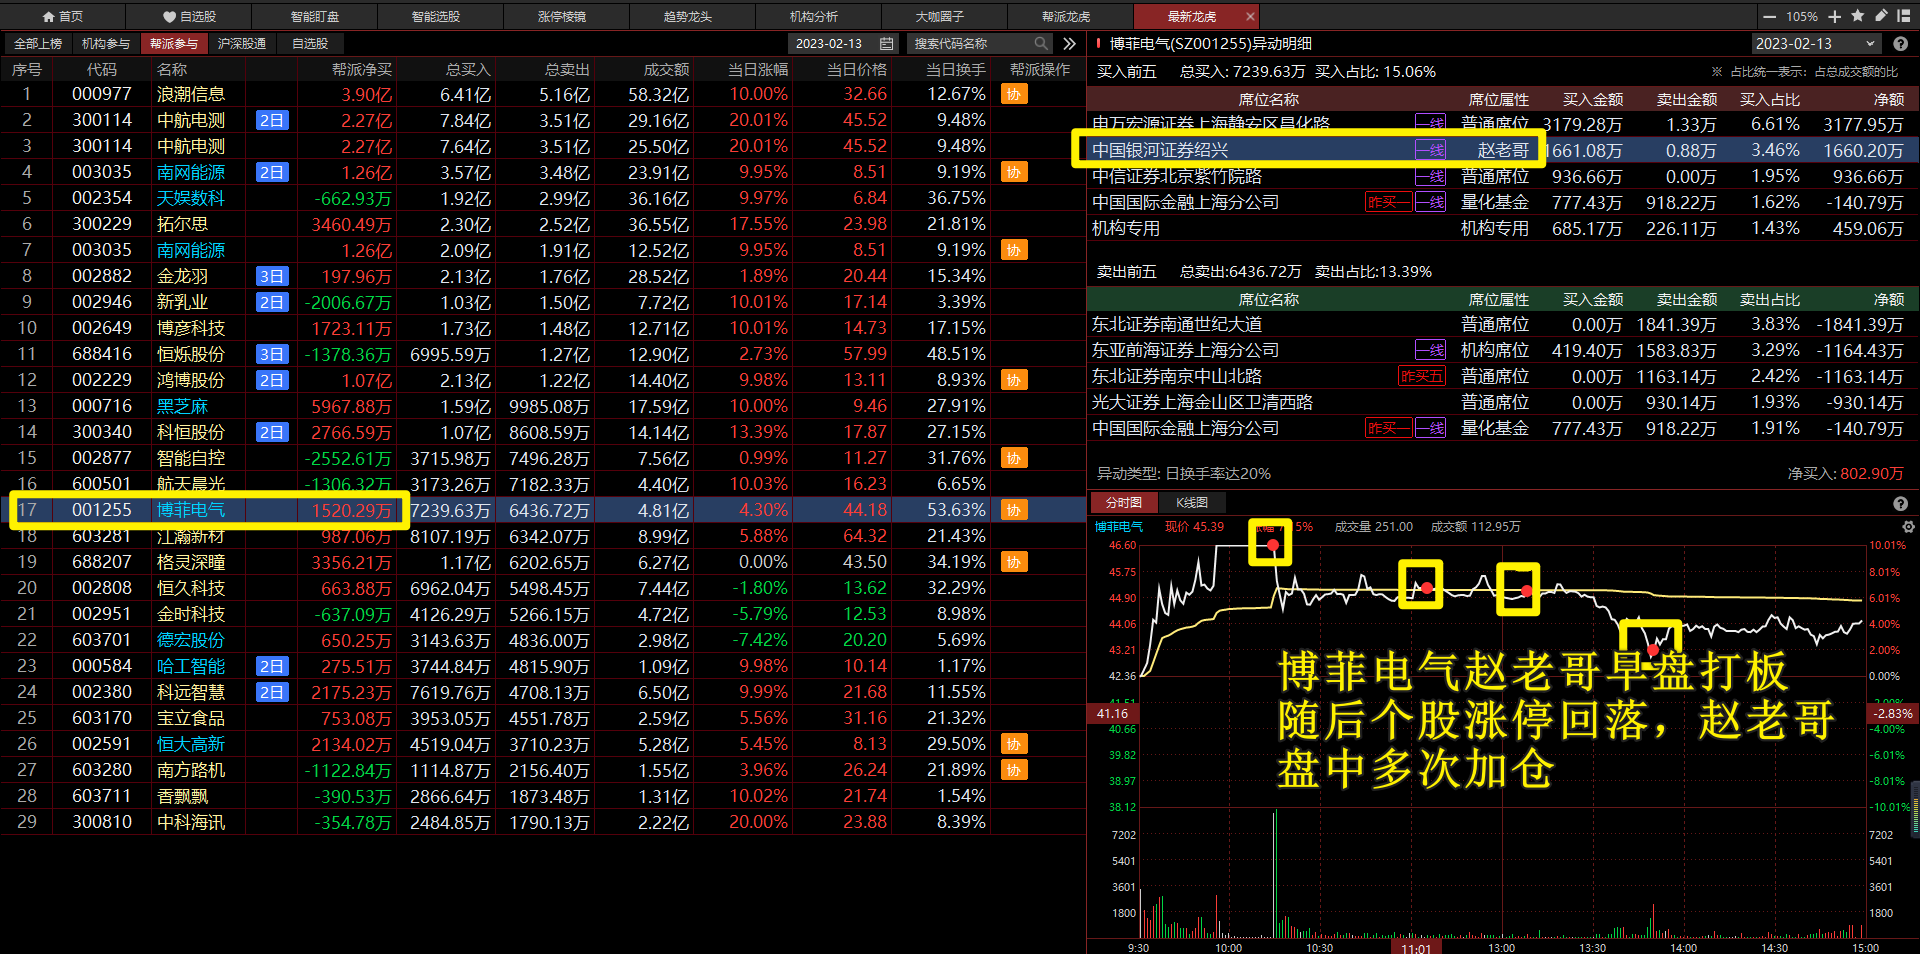Click 3日 badge on 金龙羽 row
Screen dimensions: 1920x954
point(272,276)
